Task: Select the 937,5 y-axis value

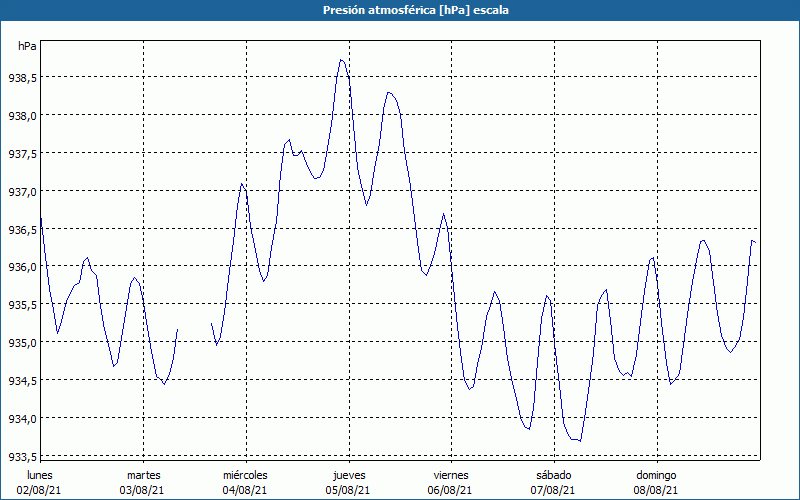Action: [22, 153]
